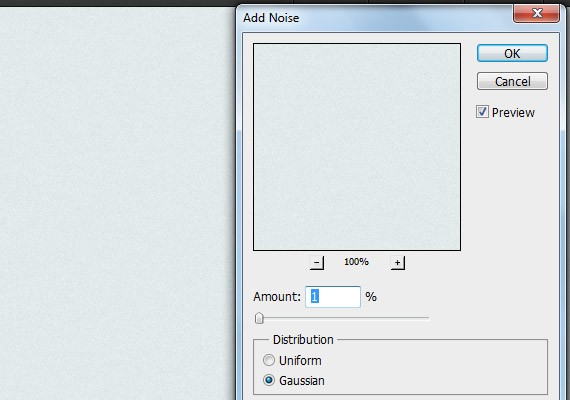Cancel the Add Noise filter

click(x=512, y=81)
